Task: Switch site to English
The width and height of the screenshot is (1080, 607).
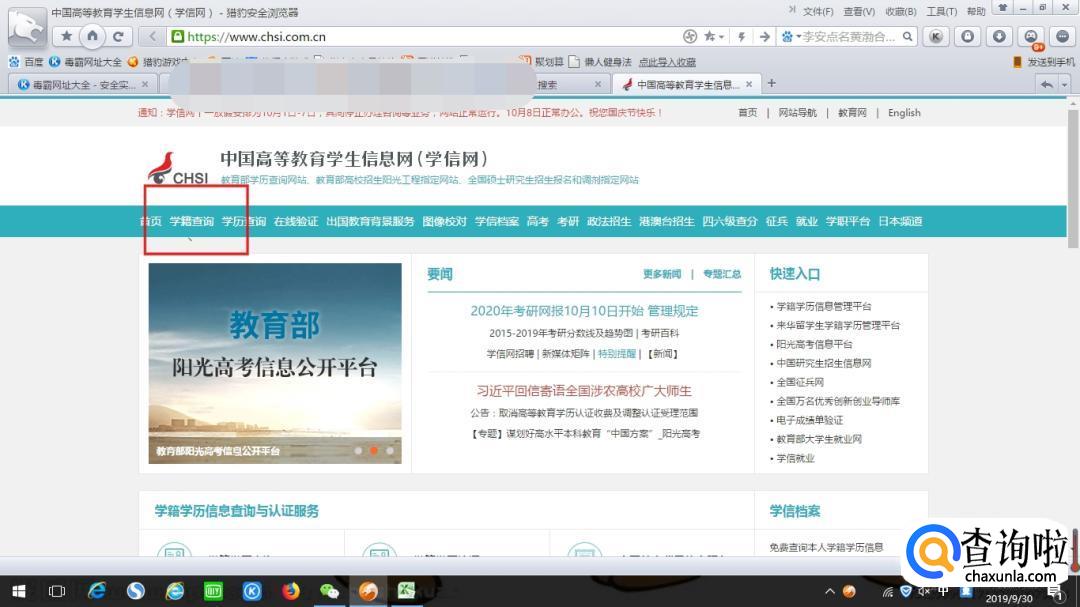Action: 904,112
